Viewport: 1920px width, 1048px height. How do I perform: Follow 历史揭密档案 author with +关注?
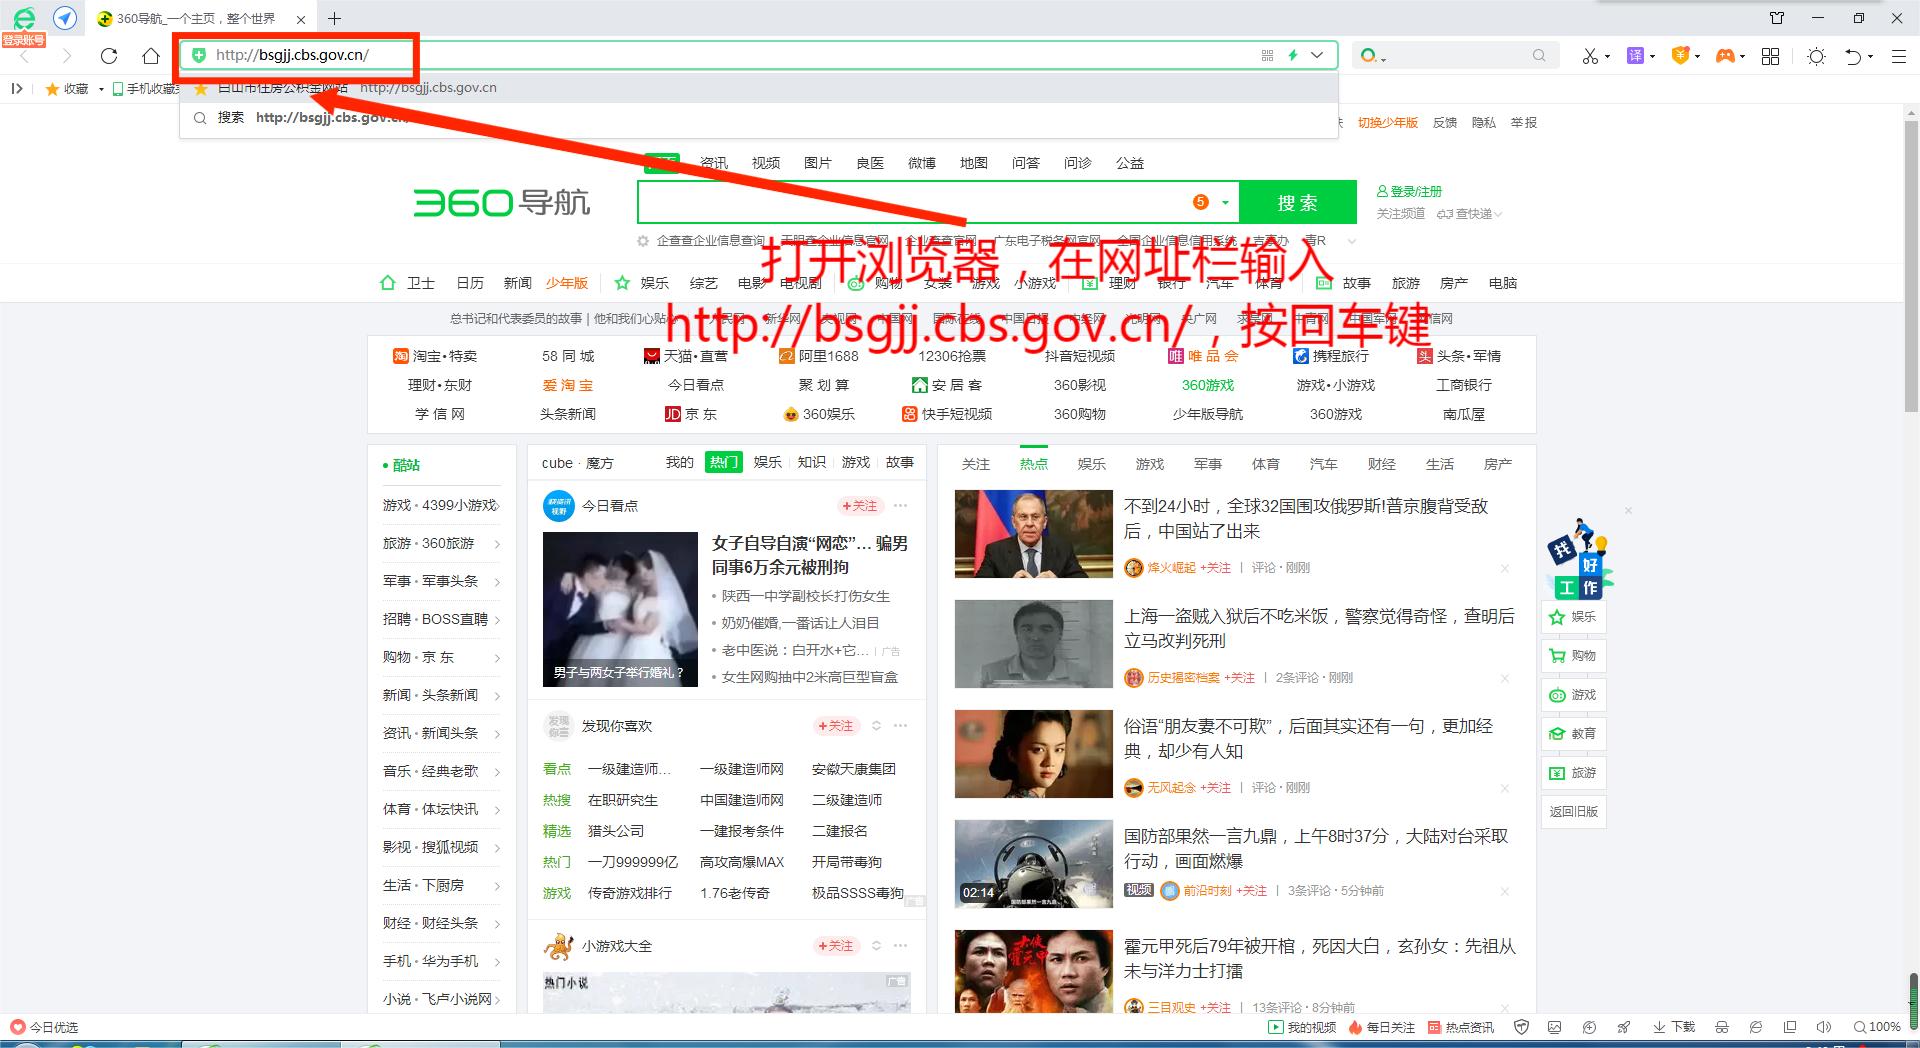point(1239,678)
